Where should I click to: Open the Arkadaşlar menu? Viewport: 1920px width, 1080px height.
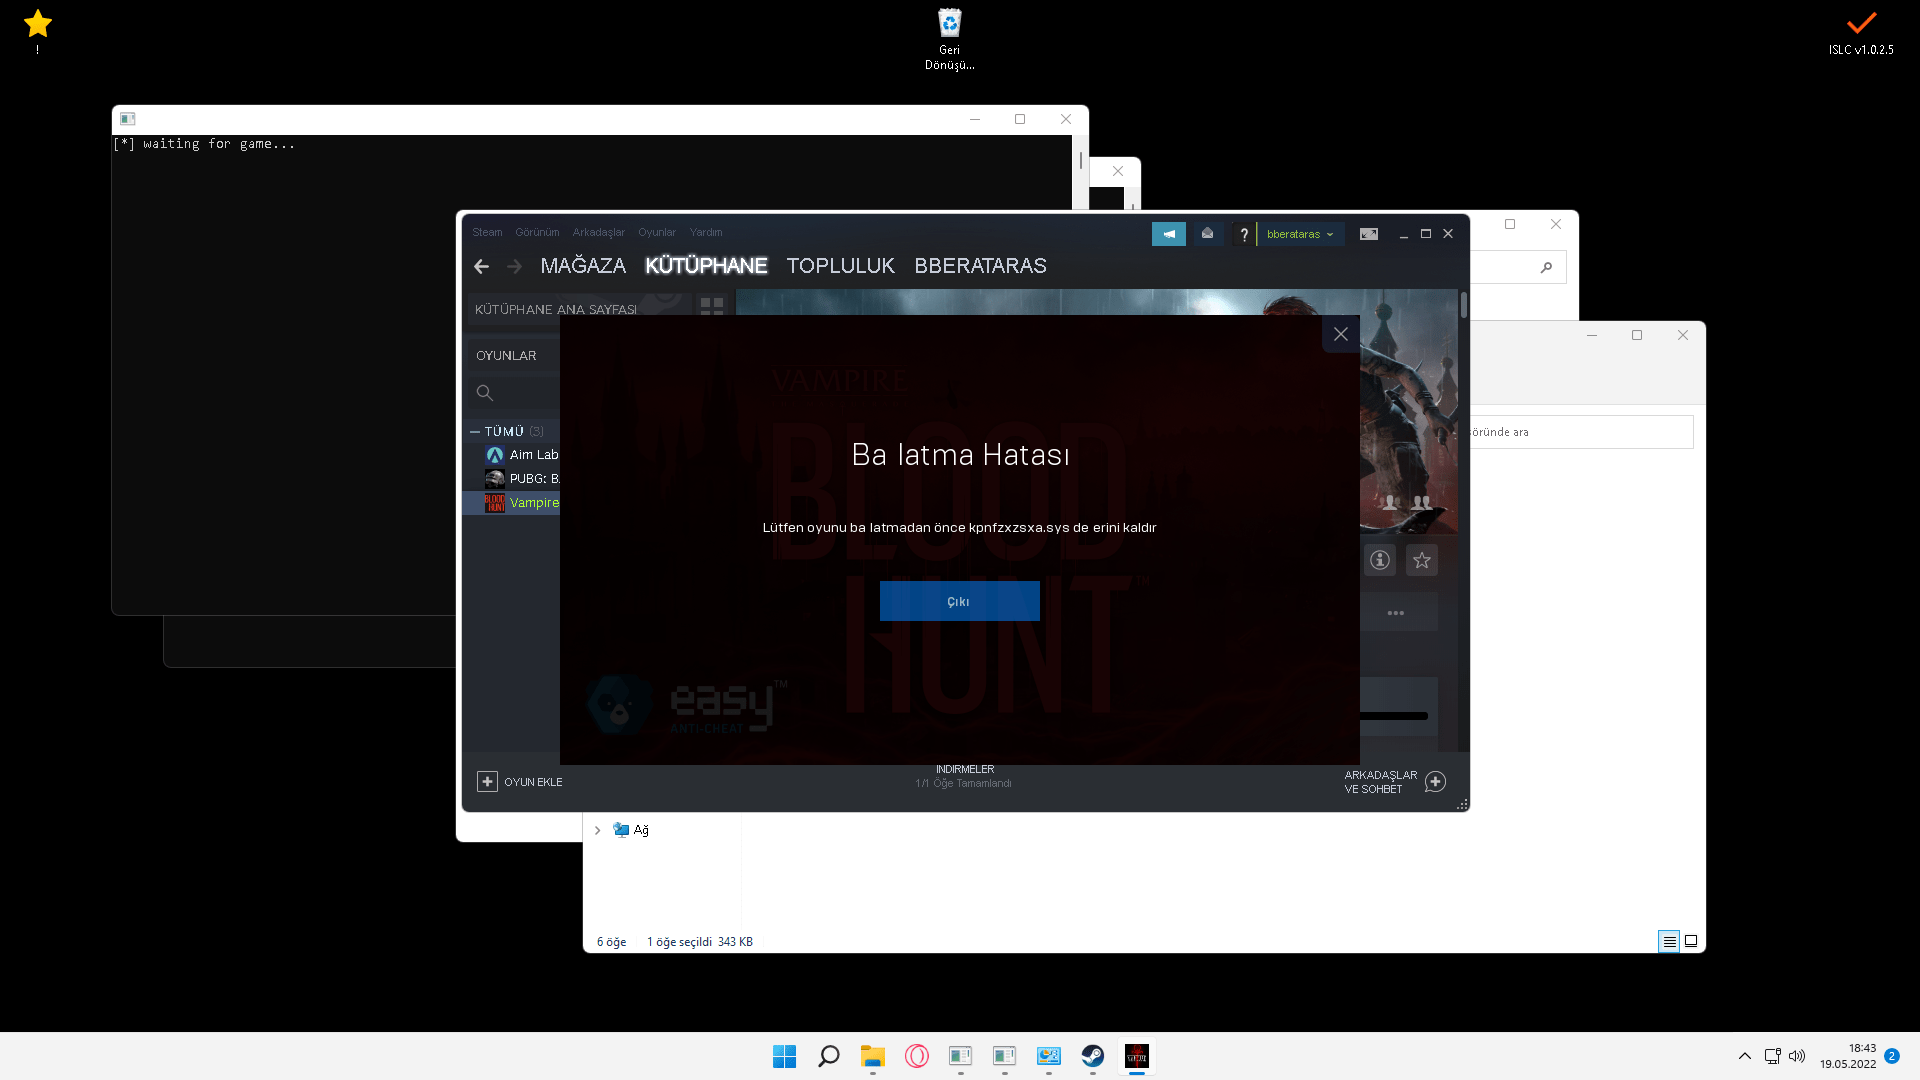coord(598,232)
